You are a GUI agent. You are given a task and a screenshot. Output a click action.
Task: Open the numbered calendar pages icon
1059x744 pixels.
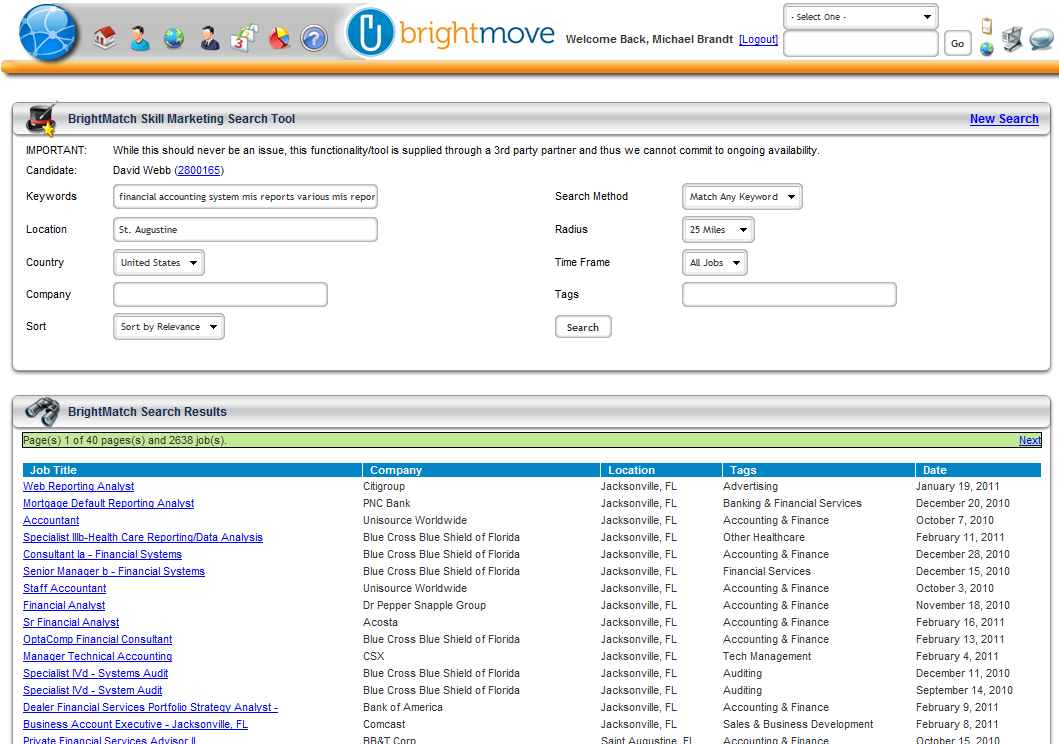(244, 38)
